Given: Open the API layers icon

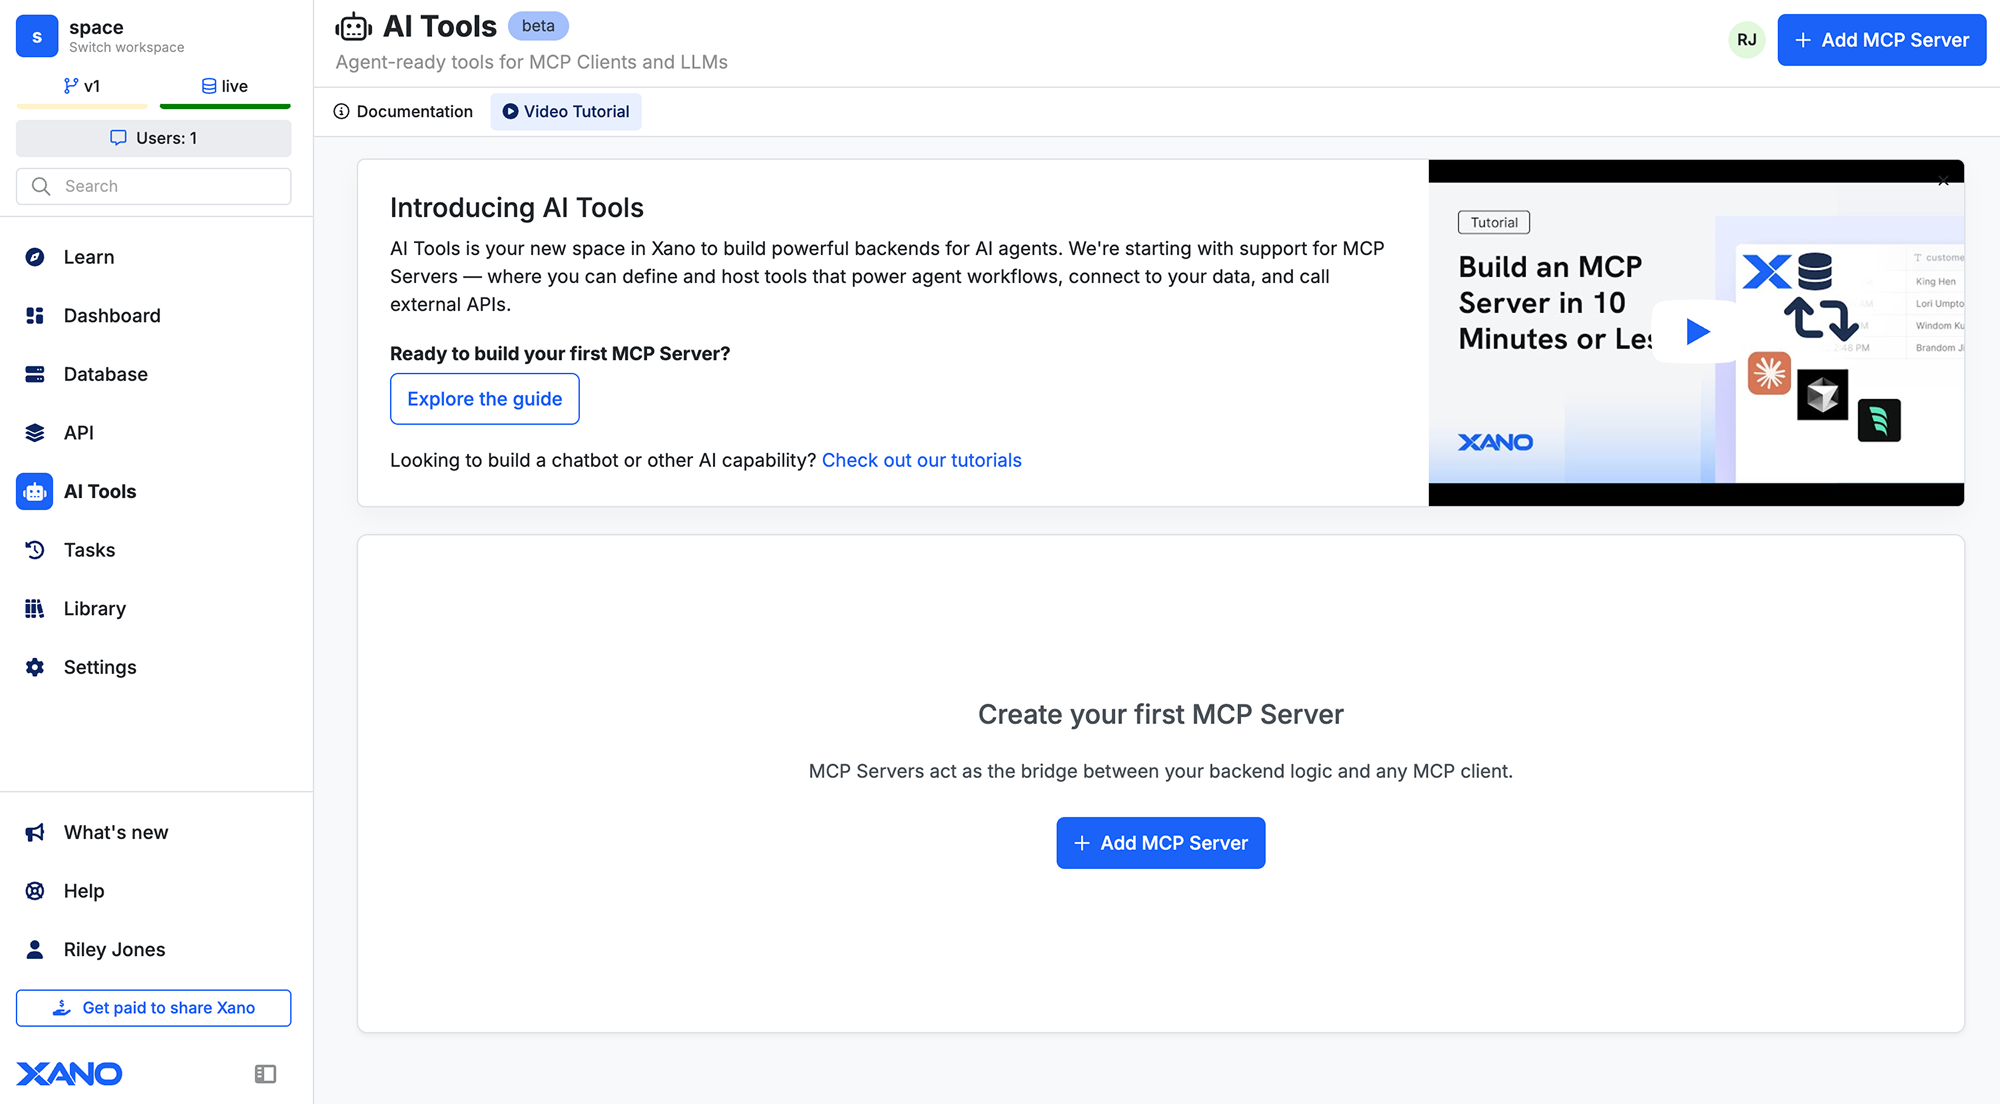Looking at the screenshot, I should tap(35, 433).
